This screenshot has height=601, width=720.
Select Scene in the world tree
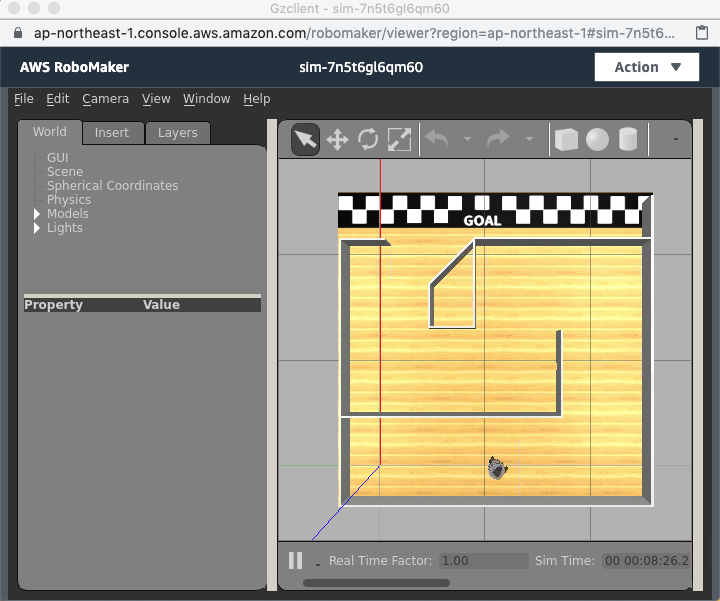[65, 172]
